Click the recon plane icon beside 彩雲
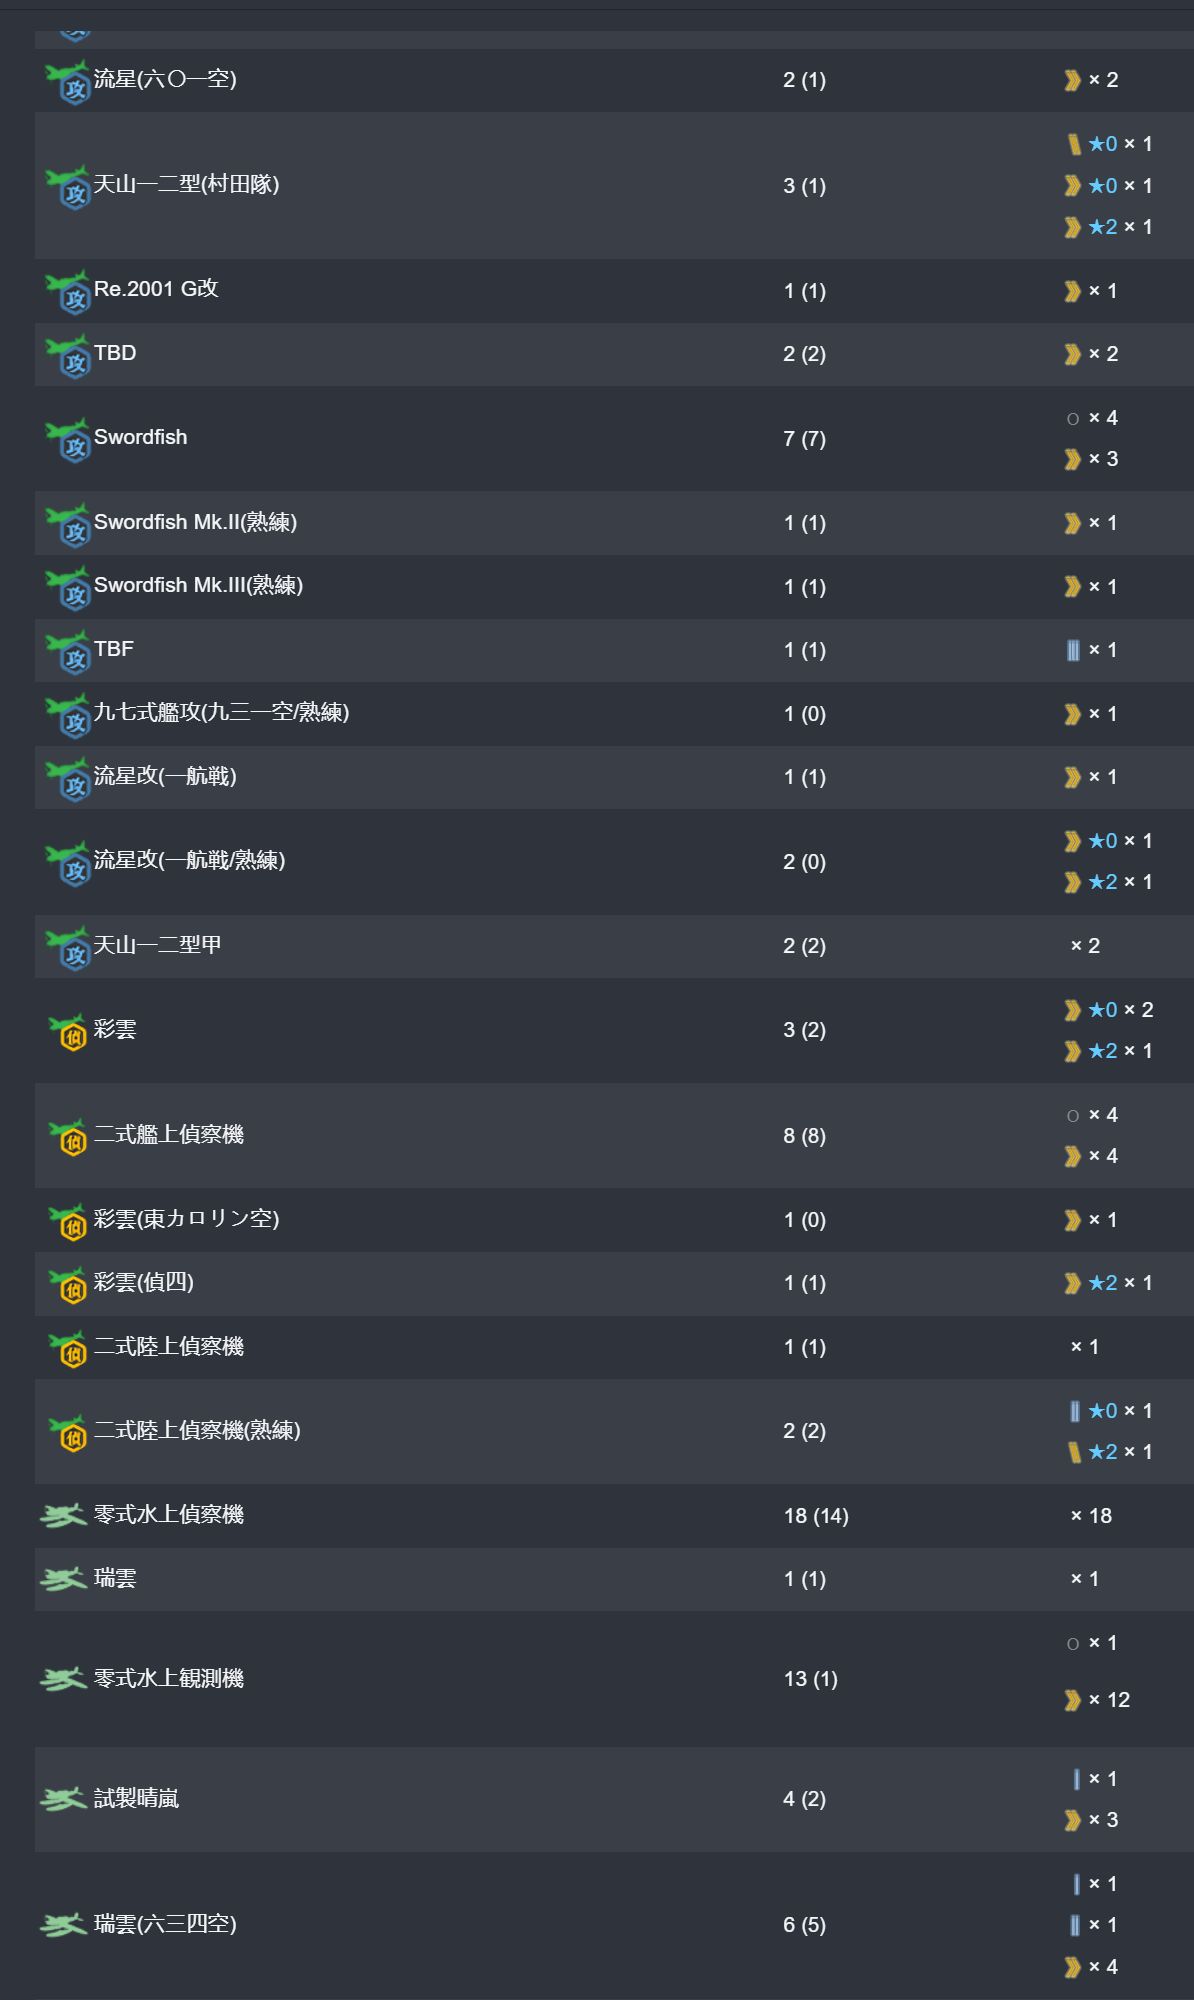 [x=68, y=1031]
